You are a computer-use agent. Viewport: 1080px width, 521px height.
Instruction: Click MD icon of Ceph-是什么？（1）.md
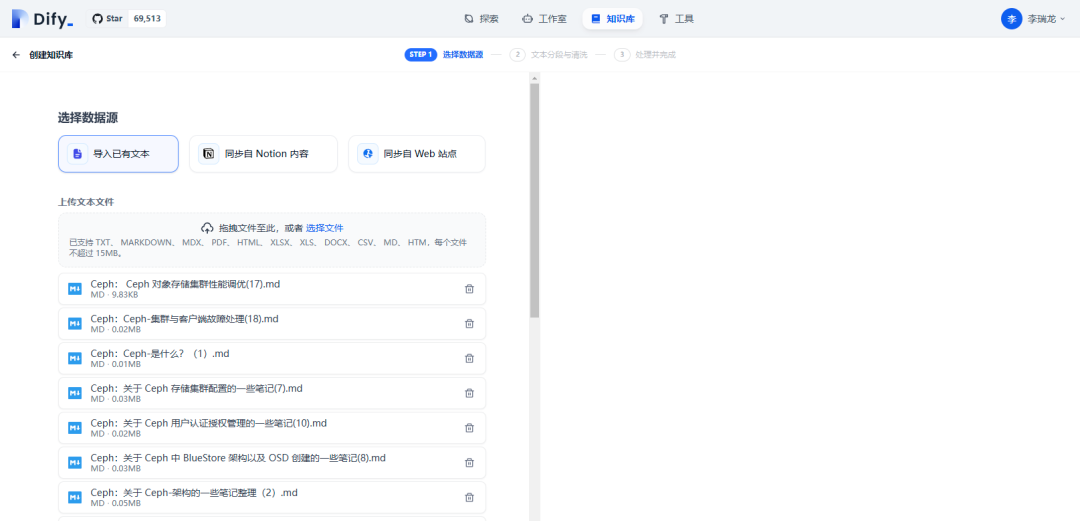click(75, 358)
